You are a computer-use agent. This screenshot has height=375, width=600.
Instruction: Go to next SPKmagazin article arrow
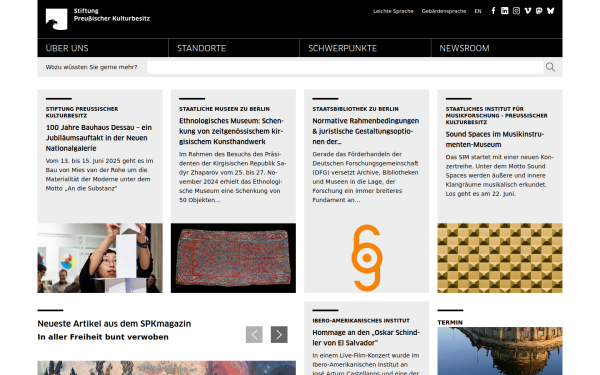279,334
